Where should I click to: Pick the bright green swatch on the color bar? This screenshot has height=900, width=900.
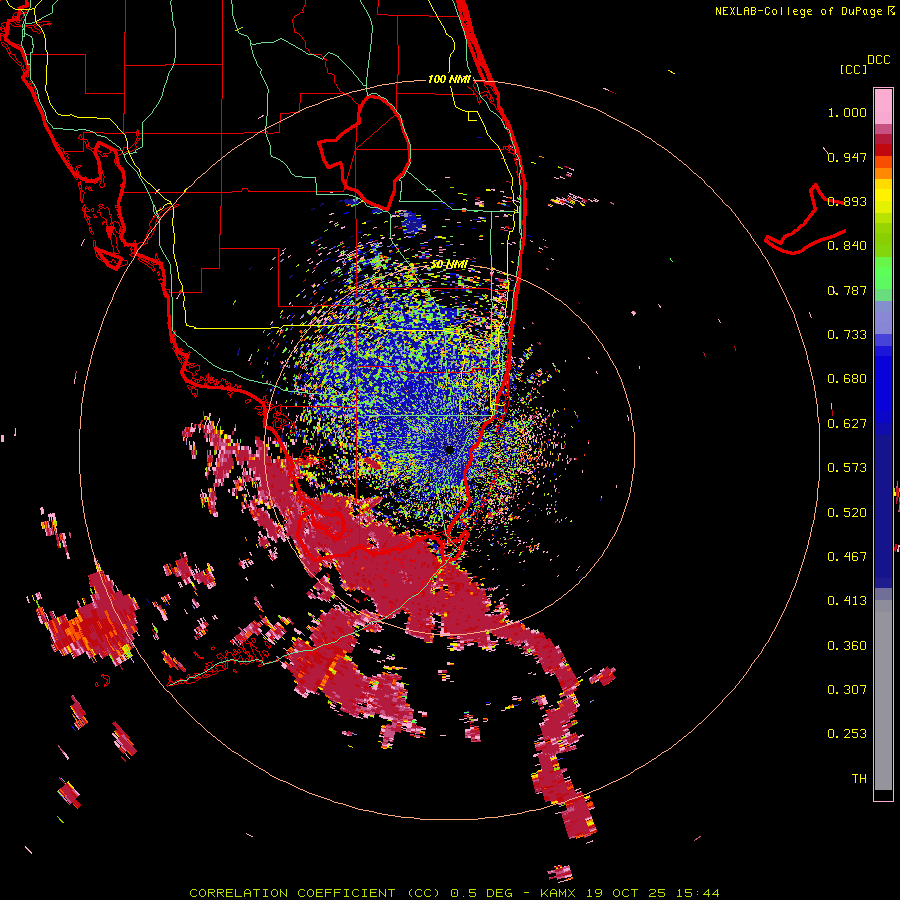click(883, 273)
